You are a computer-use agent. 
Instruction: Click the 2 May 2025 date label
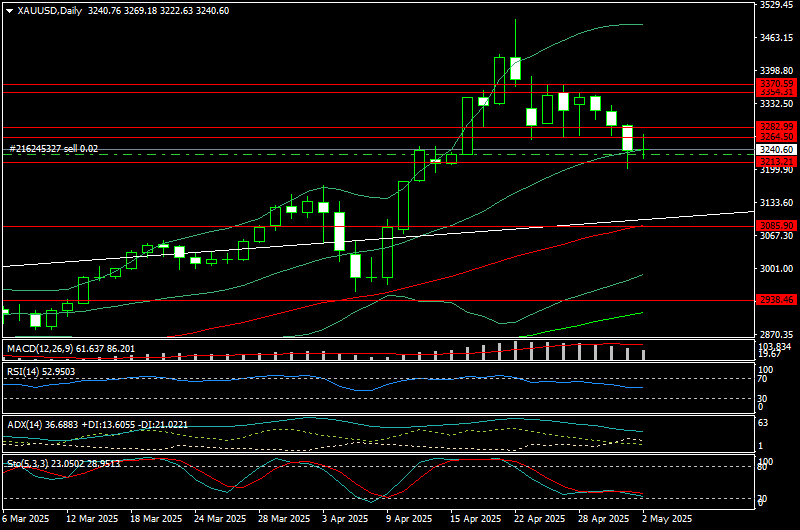[666, 519]
